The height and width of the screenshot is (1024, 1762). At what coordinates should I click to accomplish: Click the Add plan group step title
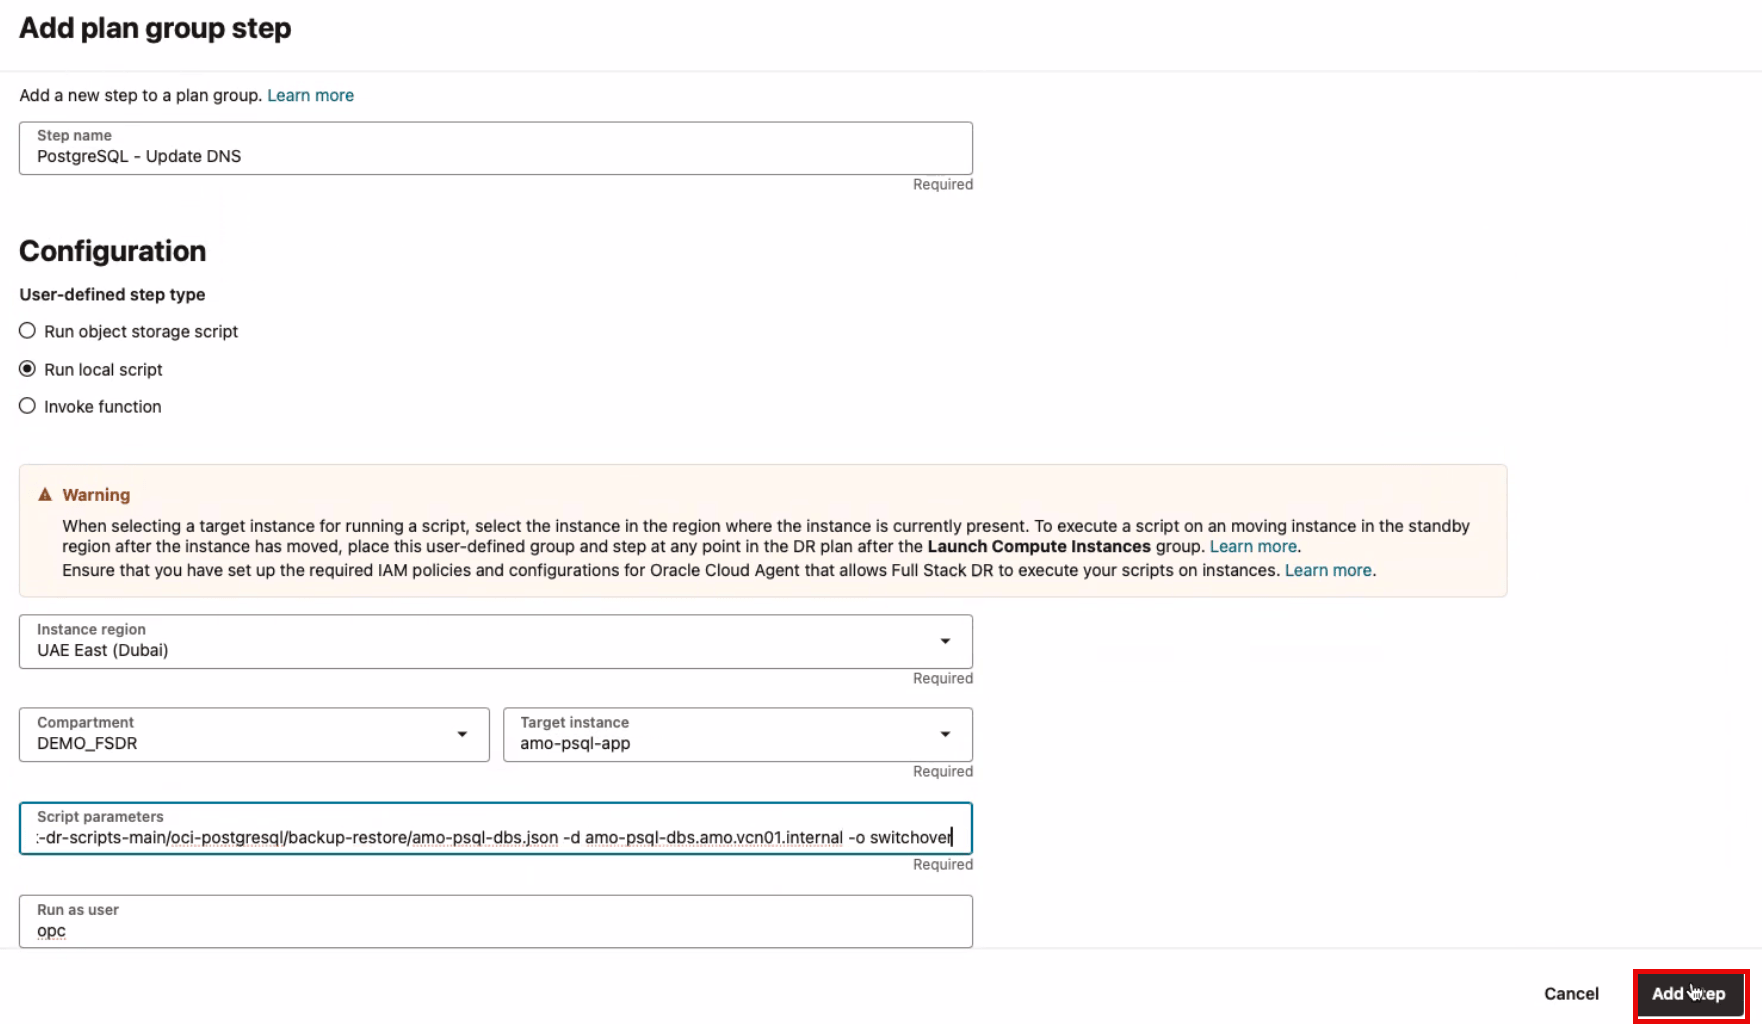pyautogui.click(x=155, y=28)
